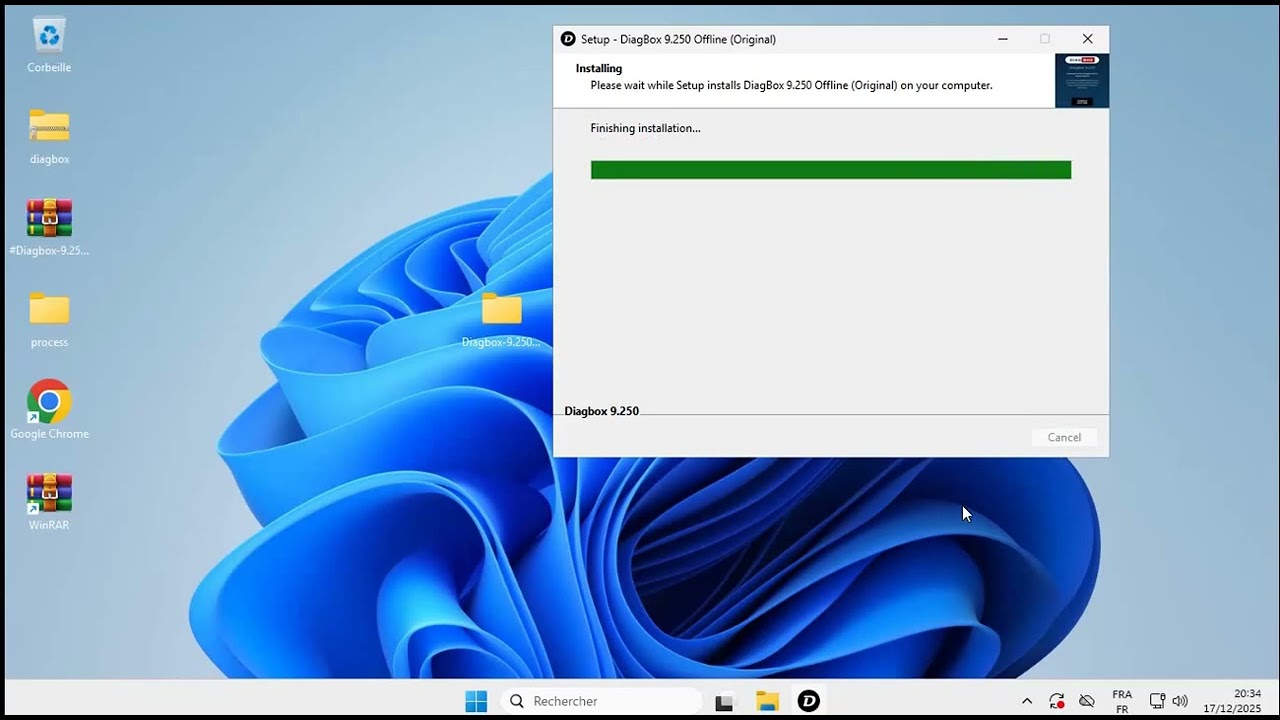Image resolution: width=1280 pixels, height=720 pixels.
Task: Select the Diagbox-9.250 folder on desktop
Action: point(501,319)
